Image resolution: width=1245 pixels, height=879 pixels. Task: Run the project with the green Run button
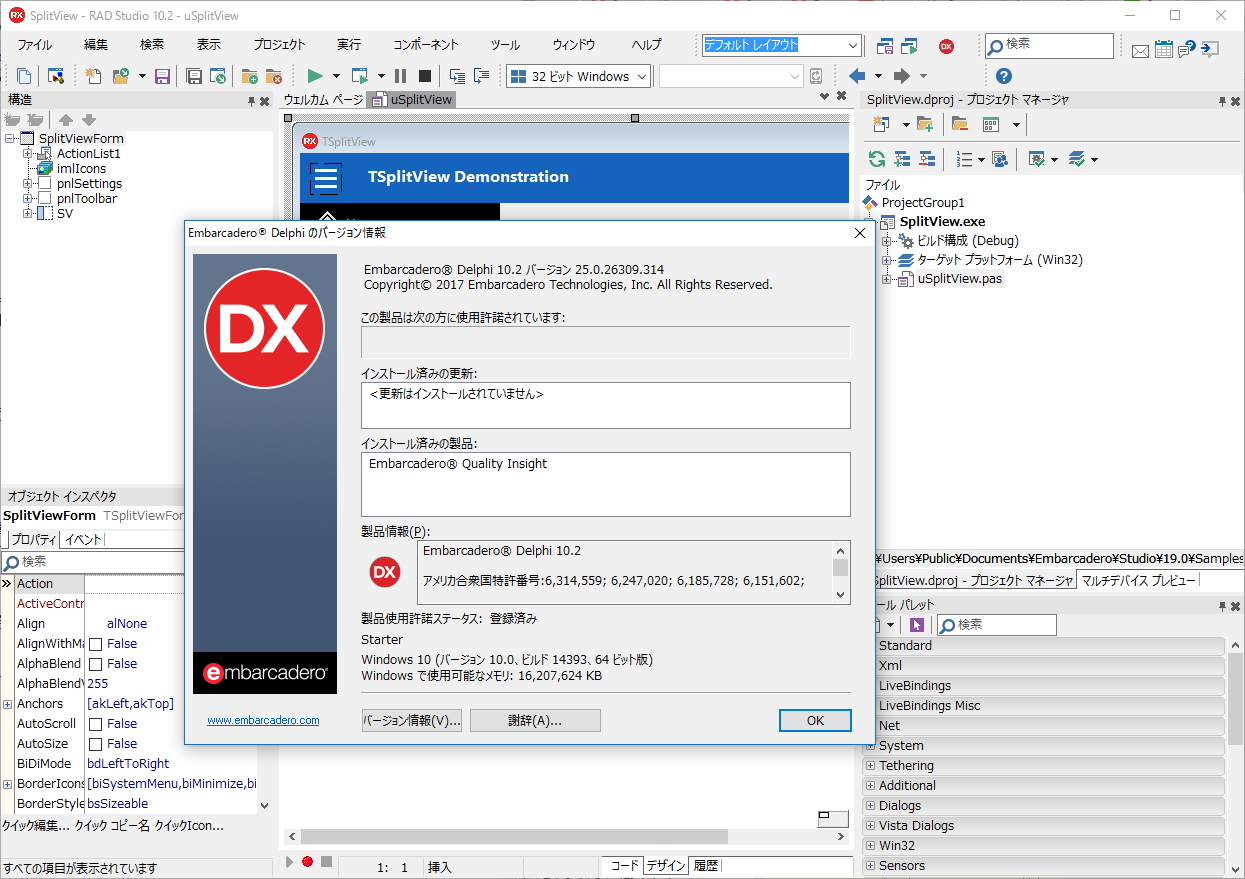tap(315, 75)
